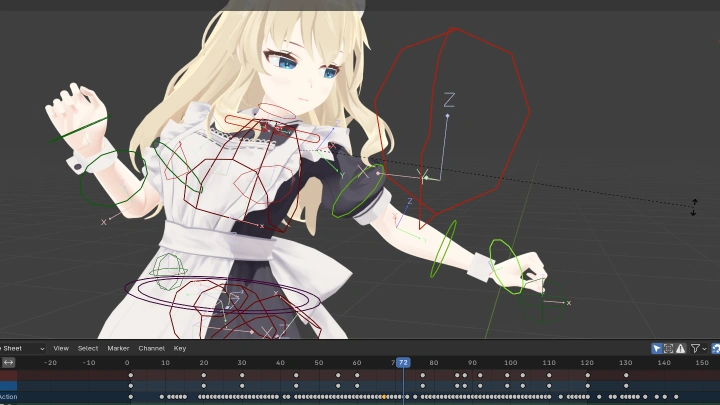Toggle Only Show Errors warning icon
This screenshot has height=405, width=720.
[x=681, y=348]
